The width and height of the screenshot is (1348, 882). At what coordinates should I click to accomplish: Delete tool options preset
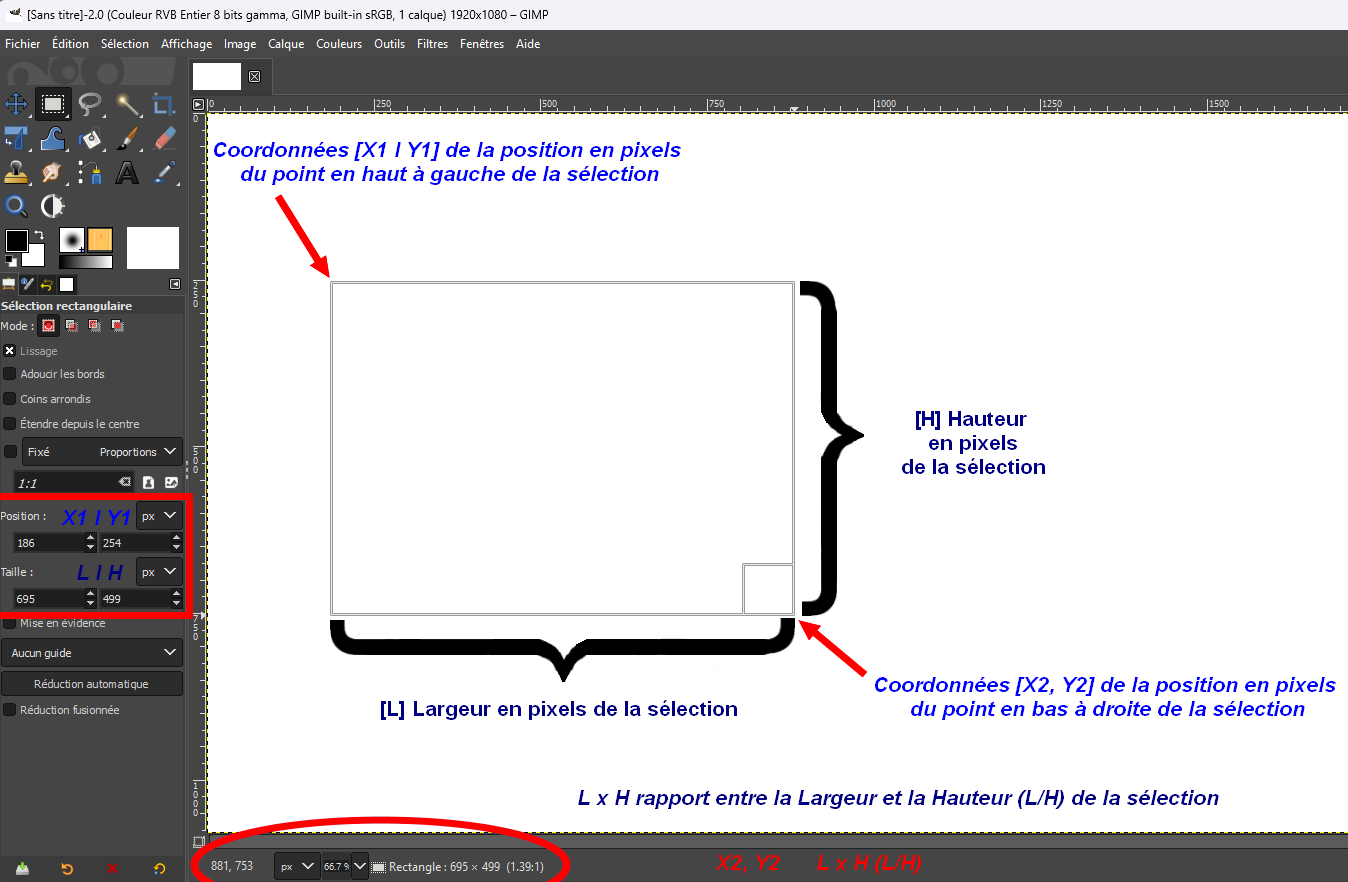[113, 868]
